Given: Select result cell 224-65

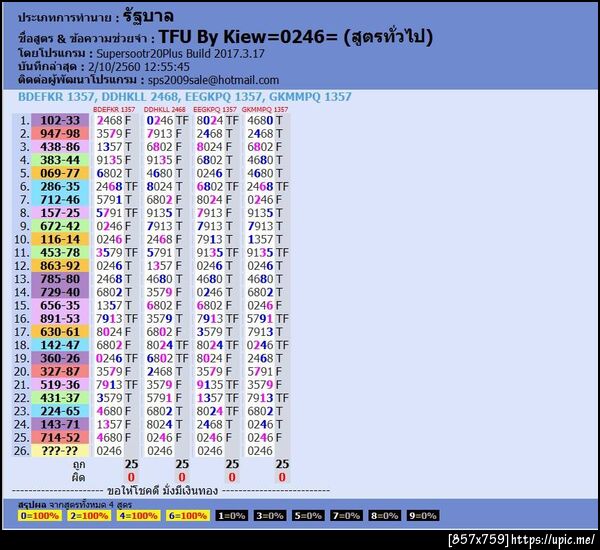Looking at the screenshot, I should (60, 411).
